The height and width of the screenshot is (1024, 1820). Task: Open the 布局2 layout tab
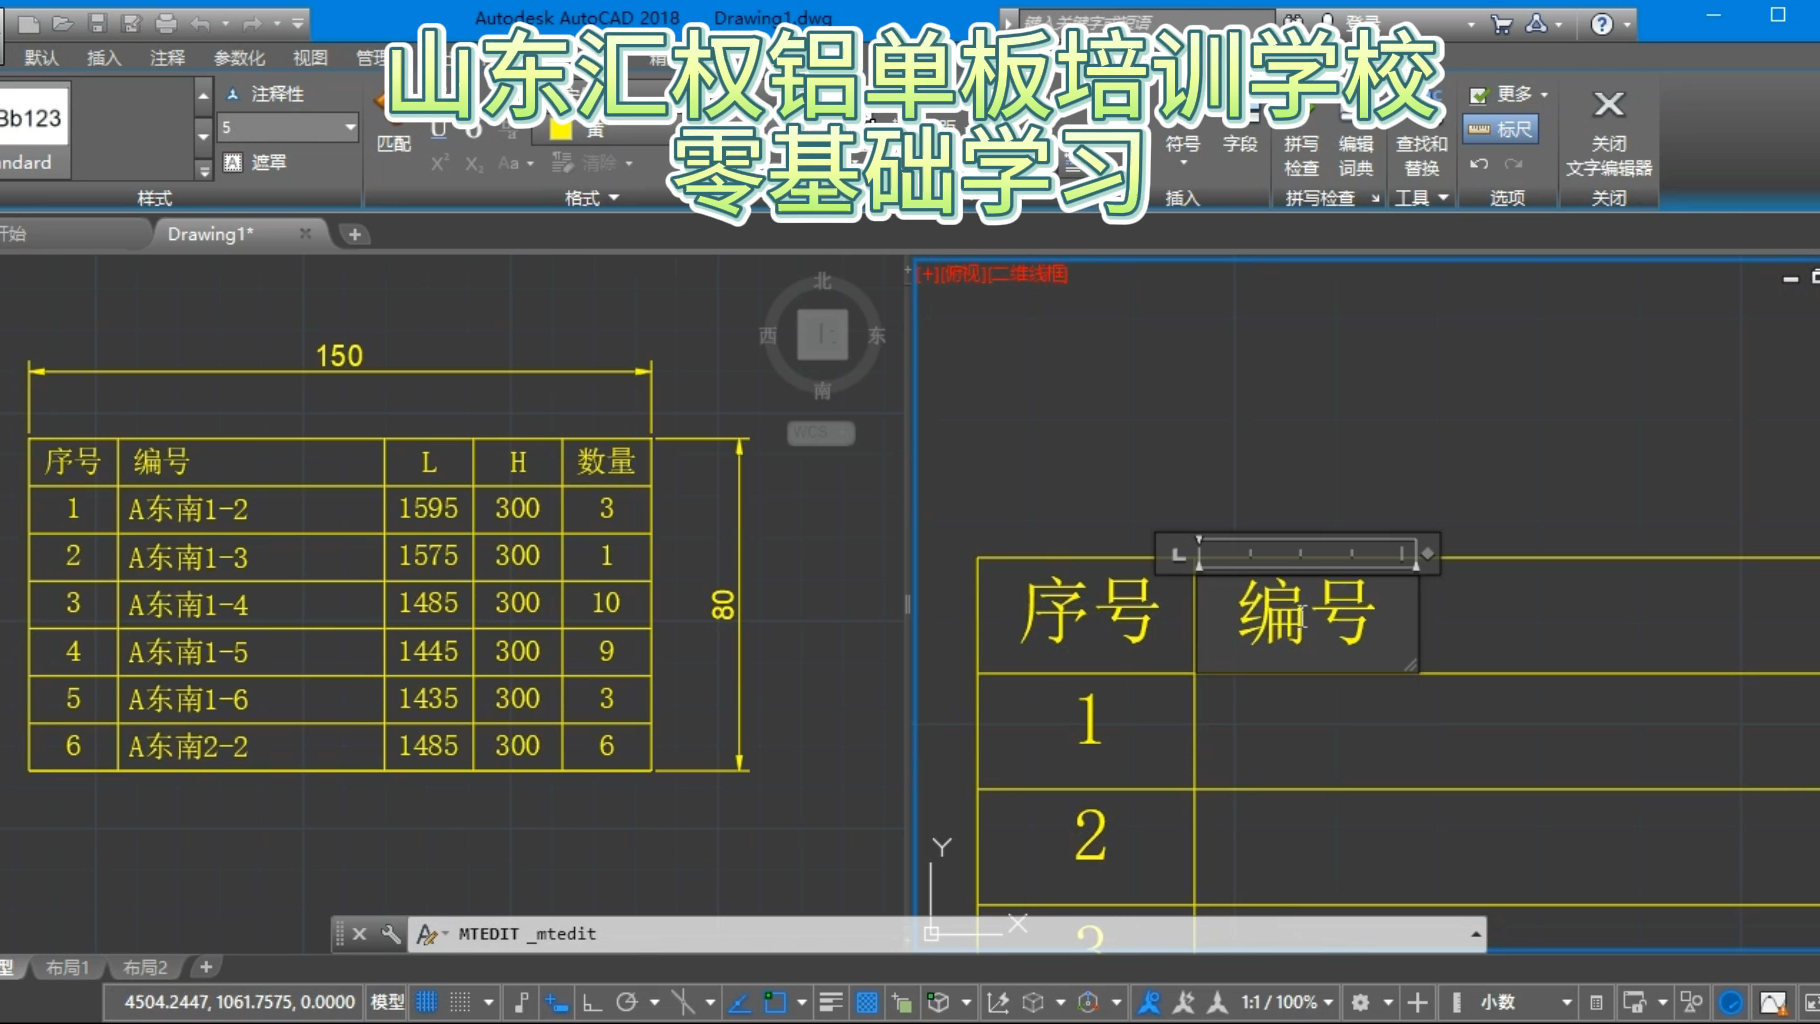pyautogui.click(x=144, y=966)
